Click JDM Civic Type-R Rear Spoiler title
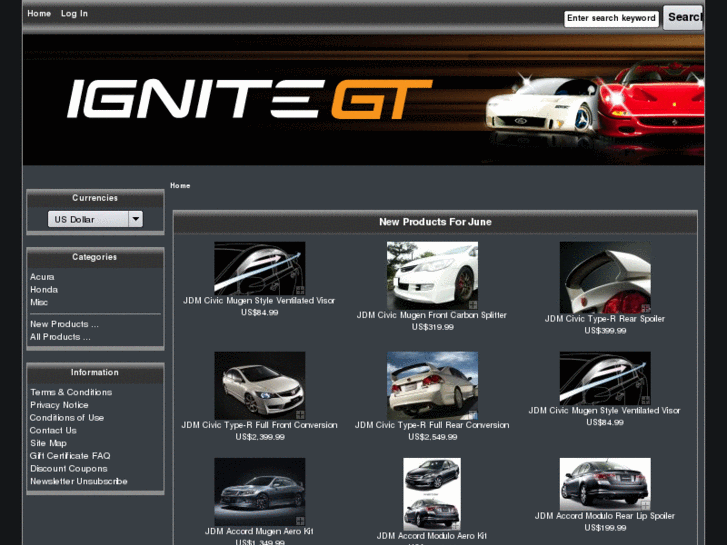Screen dimensions: 727x545 click(x=605, y=319)
